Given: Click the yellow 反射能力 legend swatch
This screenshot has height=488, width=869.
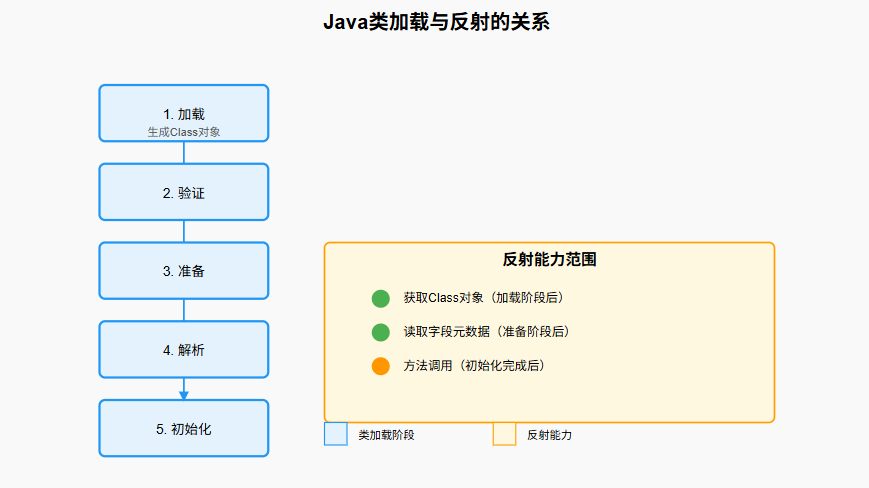Looking at the screenshot, I should (504, 434).
